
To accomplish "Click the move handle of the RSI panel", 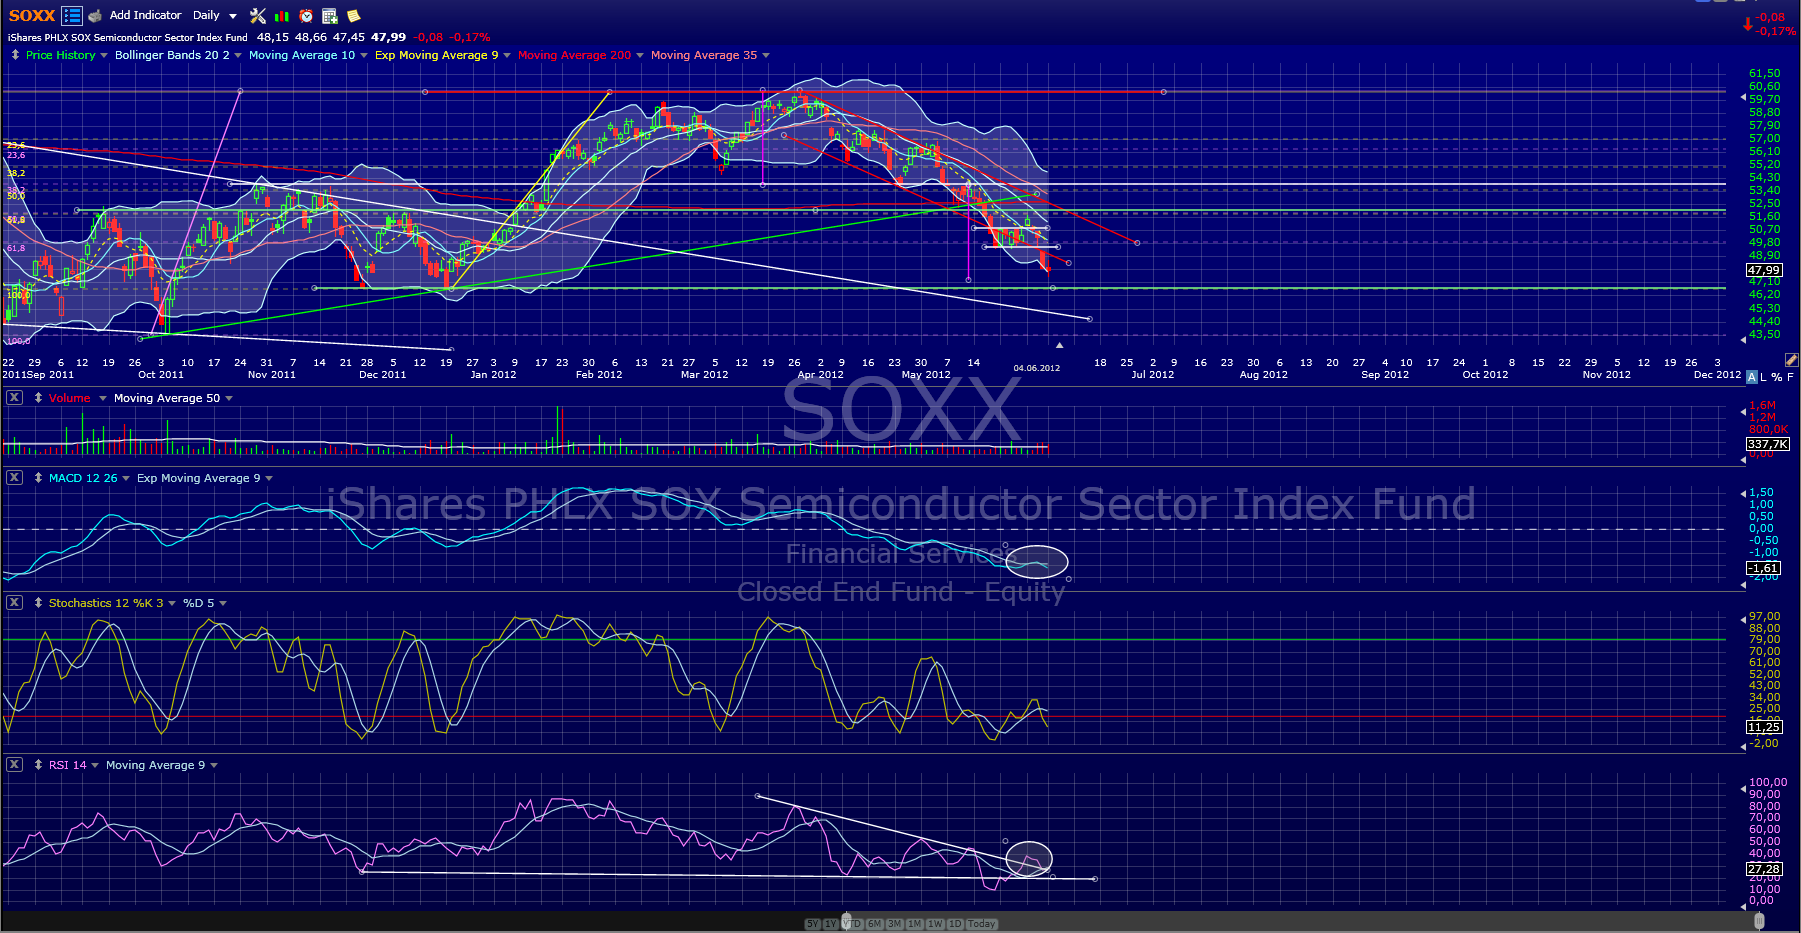I will click(38, 765).
